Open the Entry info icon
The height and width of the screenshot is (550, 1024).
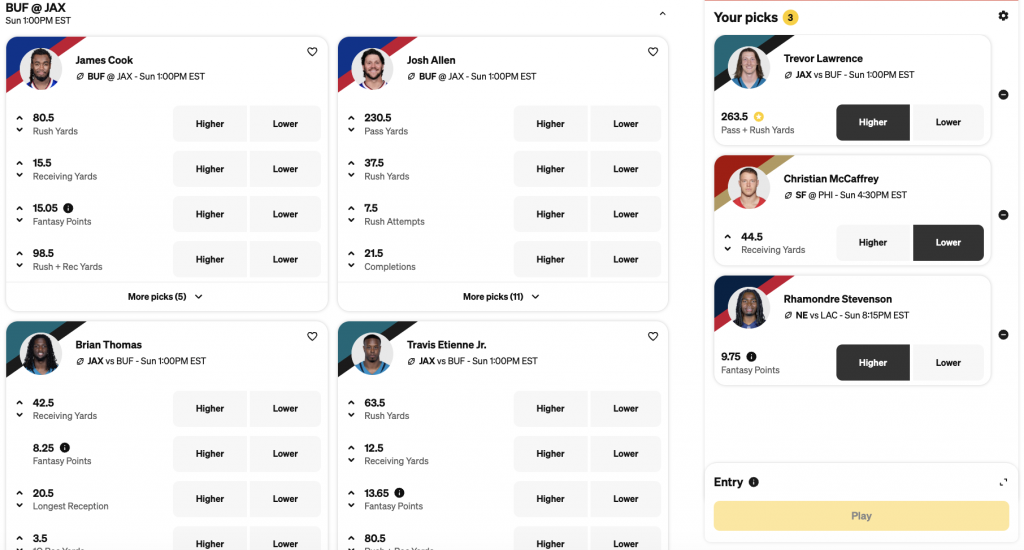click(x=754, y=482)
